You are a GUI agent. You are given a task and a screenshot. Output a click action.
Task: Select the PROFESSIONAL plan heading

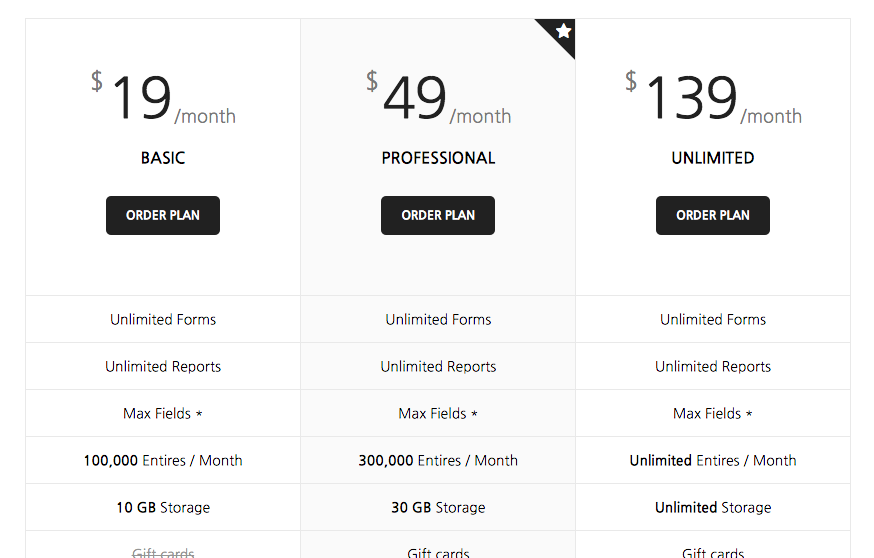438,158
